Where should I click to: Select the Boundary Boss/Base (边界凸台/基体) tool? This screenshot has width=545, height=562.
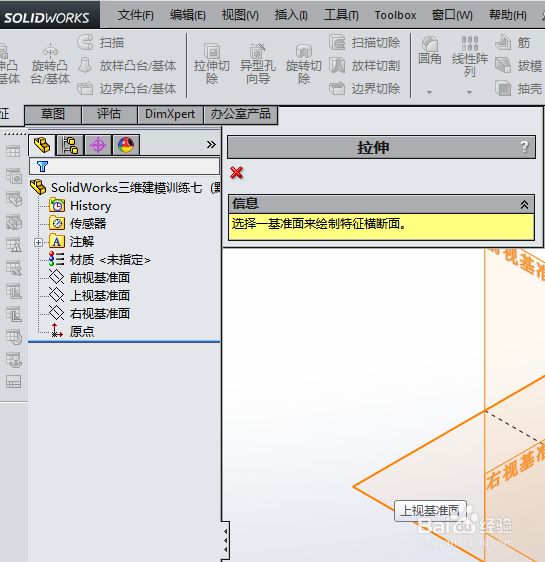coord(127,89)
